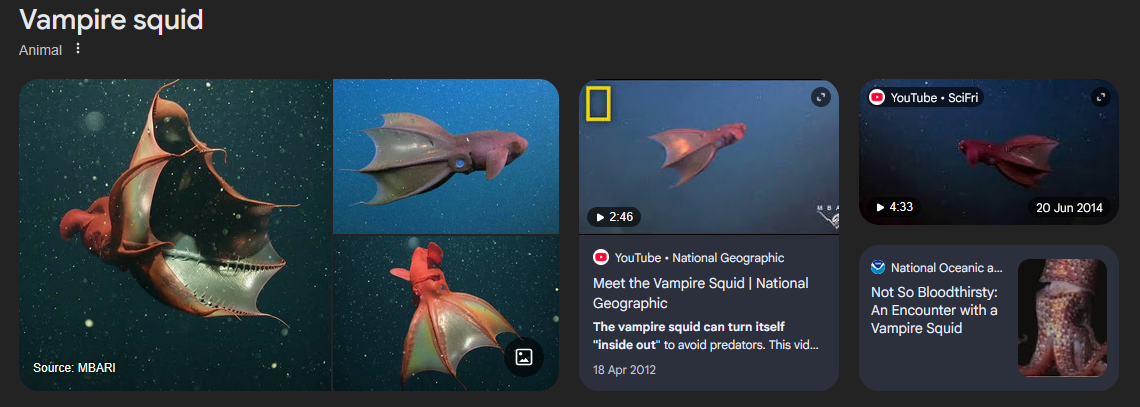
Task: Open 'Meet the Vampire Squid' video link
Action: (701, 293)
